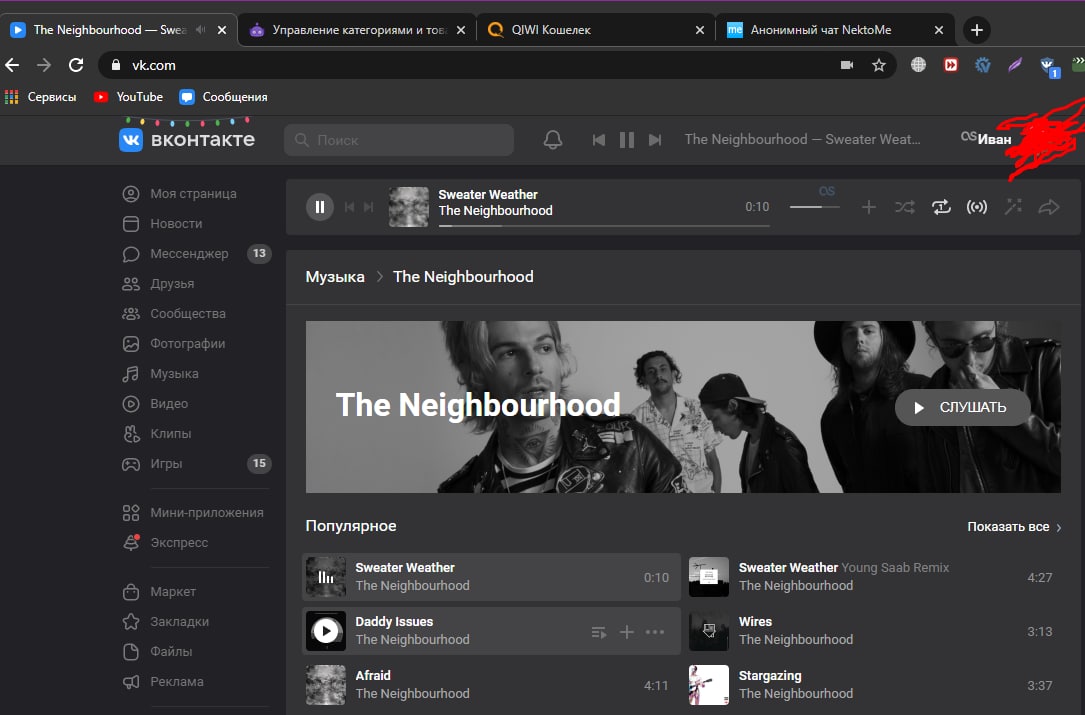Open Клипы in the sidebar

(157, 433)
